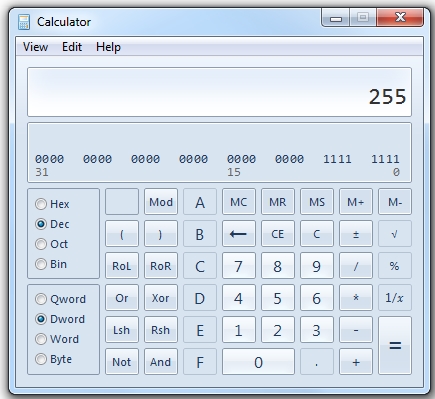Viewport: 435px width, 399px height.
Task: Click the Lsh left shift button
Action: point(122,330)
